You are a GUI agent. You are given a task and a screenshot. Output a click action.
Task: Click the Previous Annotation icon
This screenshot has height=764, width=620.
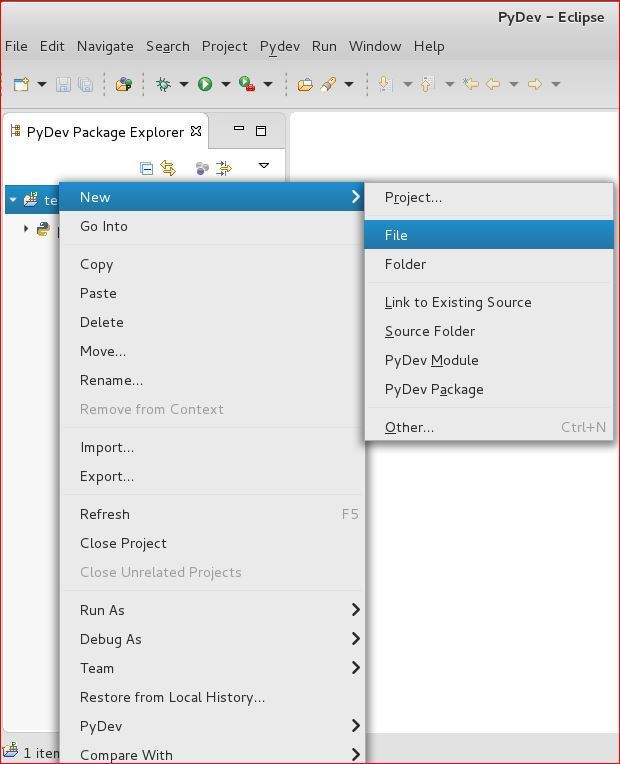[x=427, y=84]
